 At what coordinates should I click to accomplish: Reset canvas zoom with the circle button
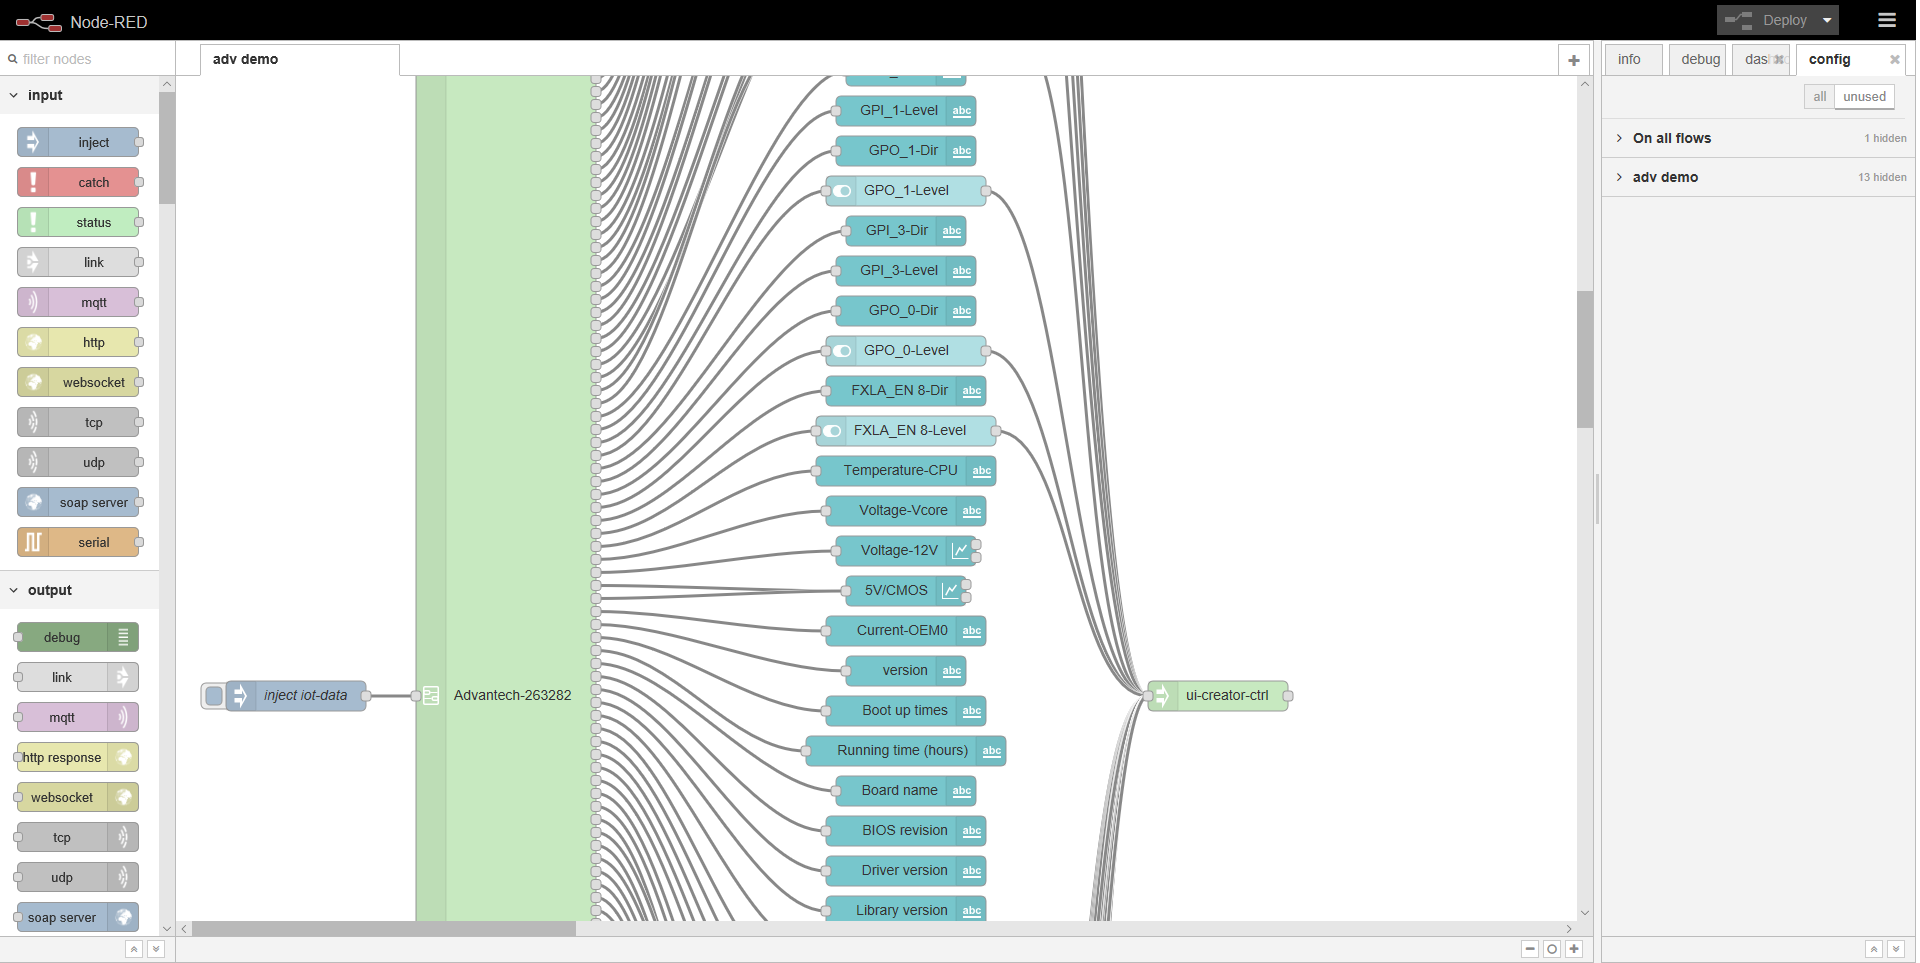(1552, 949)
